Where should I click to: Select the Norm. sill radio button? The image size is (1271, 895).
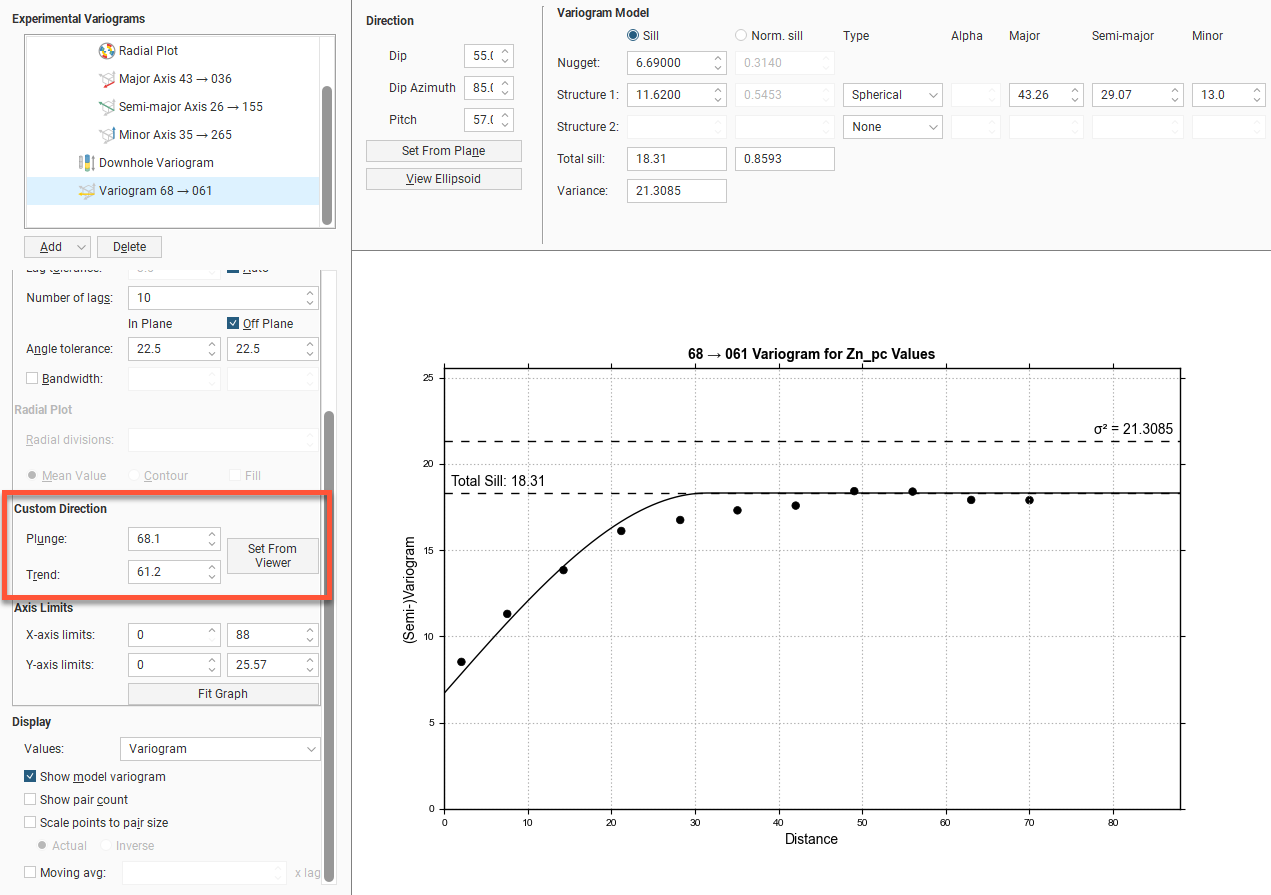coord(741,36)
